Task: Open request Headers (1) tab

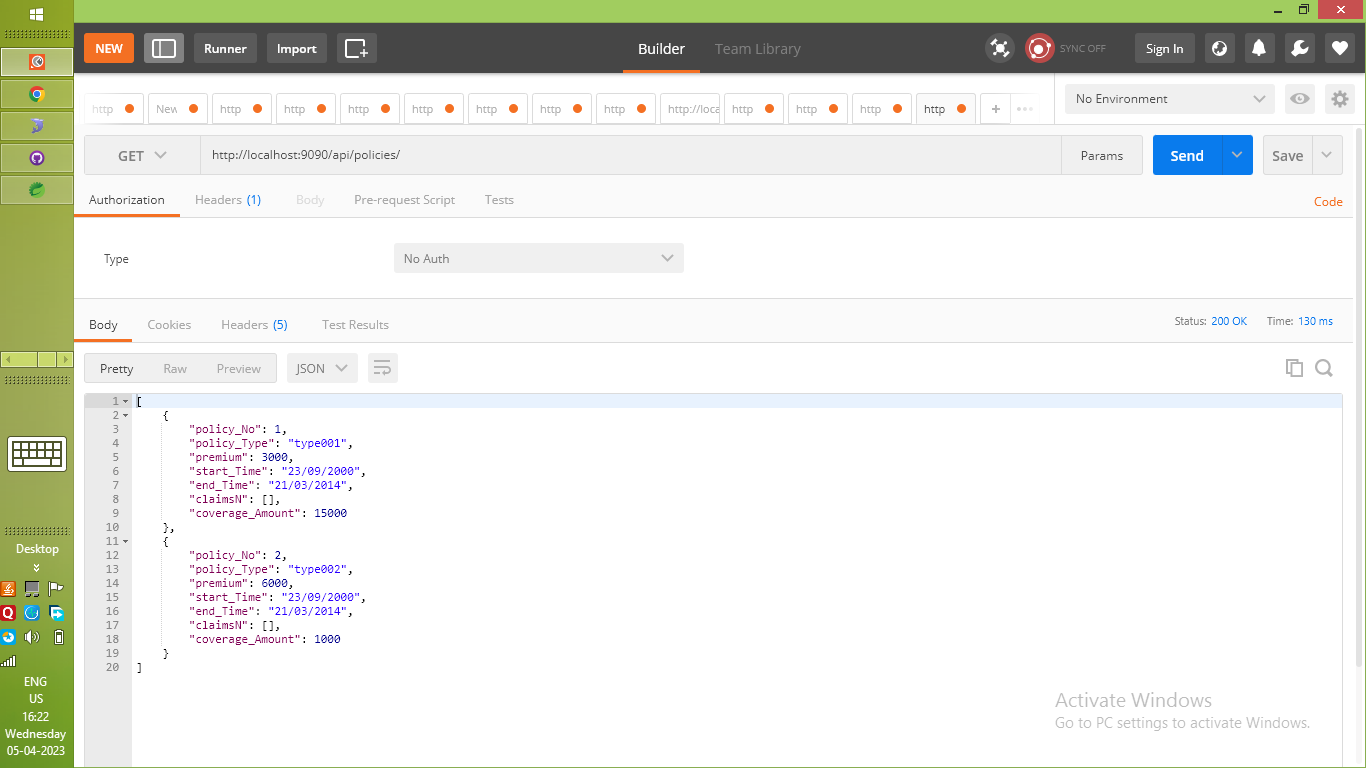Action: (228, 200)
